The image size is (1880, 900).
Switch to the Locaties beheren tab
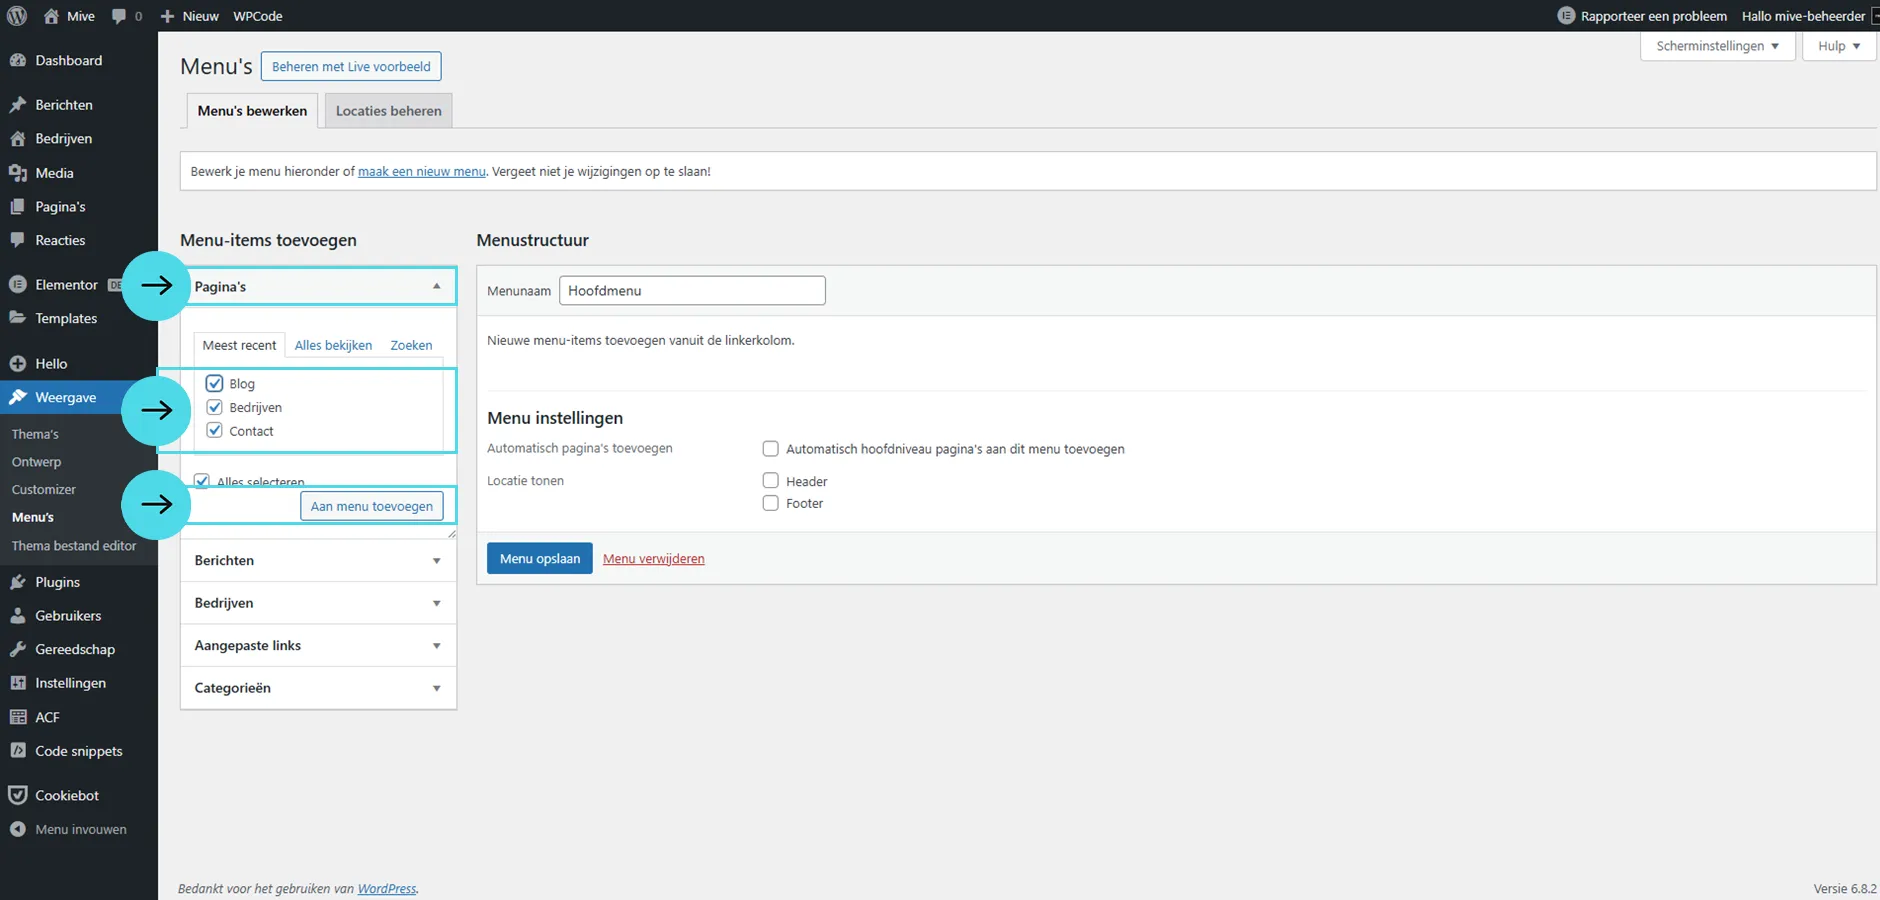[x=388, y=111]
